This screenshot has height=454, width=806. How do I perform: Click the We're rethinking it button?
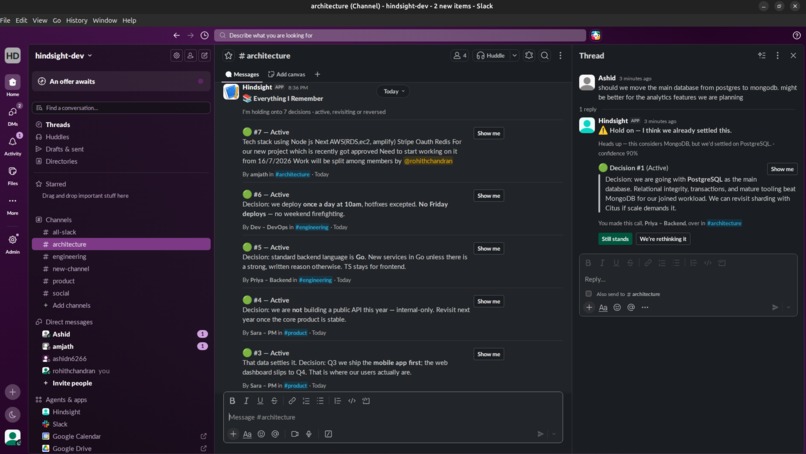coord(663,239)
